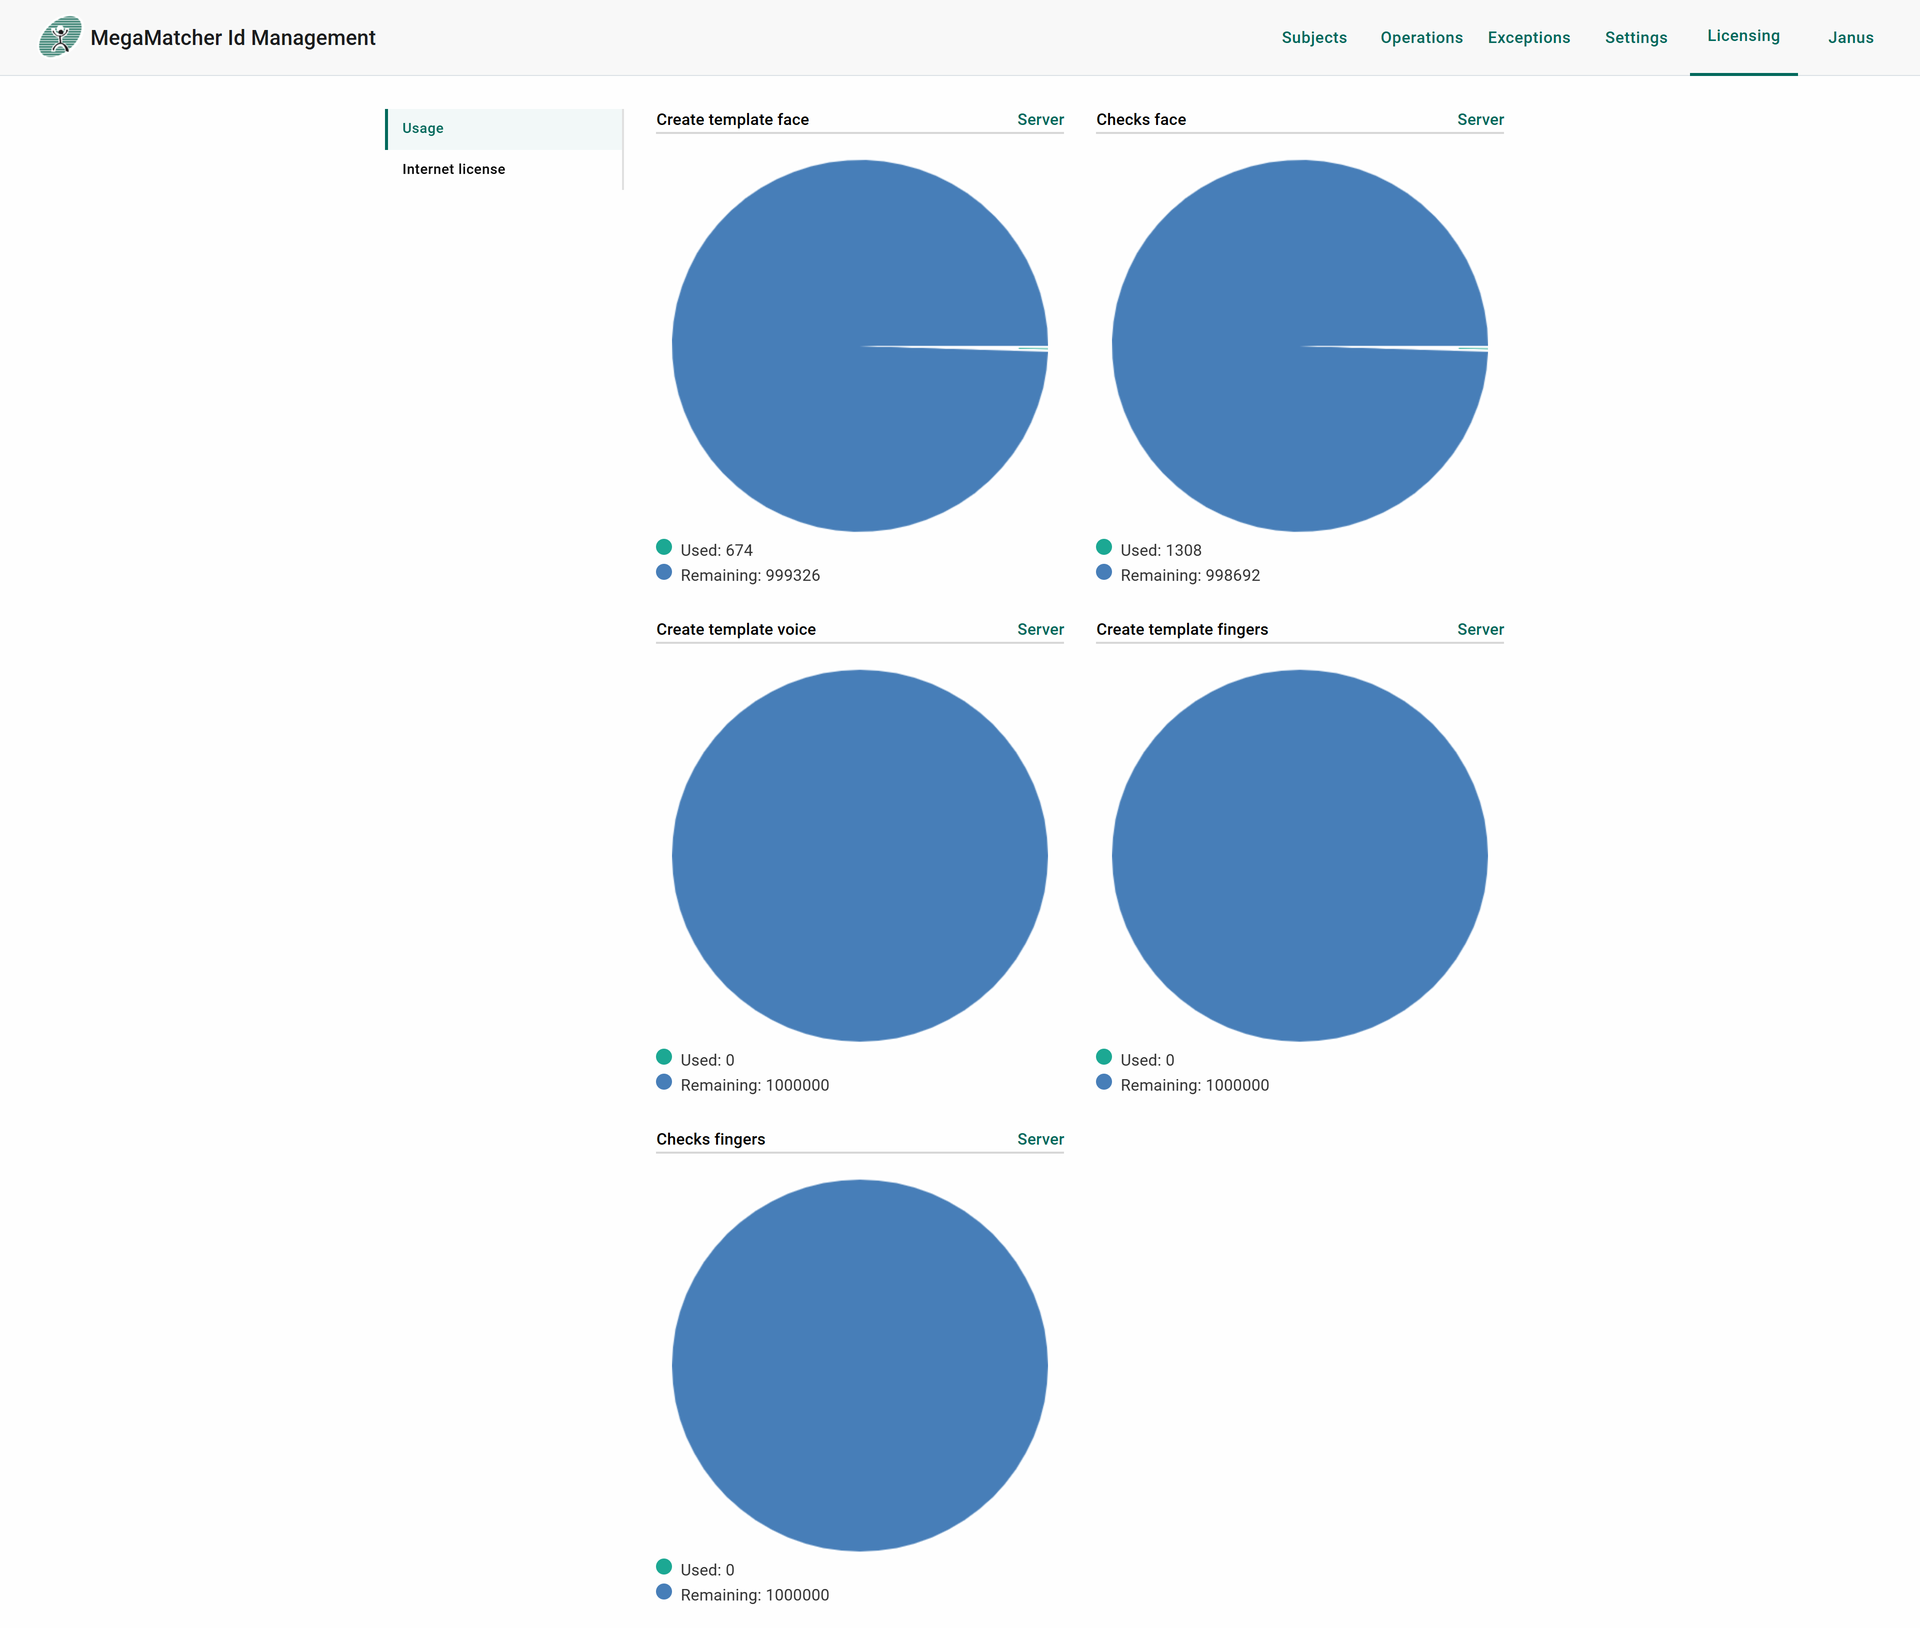Click the 'Remaining: 998692' legend text
1920x1628 pixels.
pyautogui.click(x=1190, y=576)
